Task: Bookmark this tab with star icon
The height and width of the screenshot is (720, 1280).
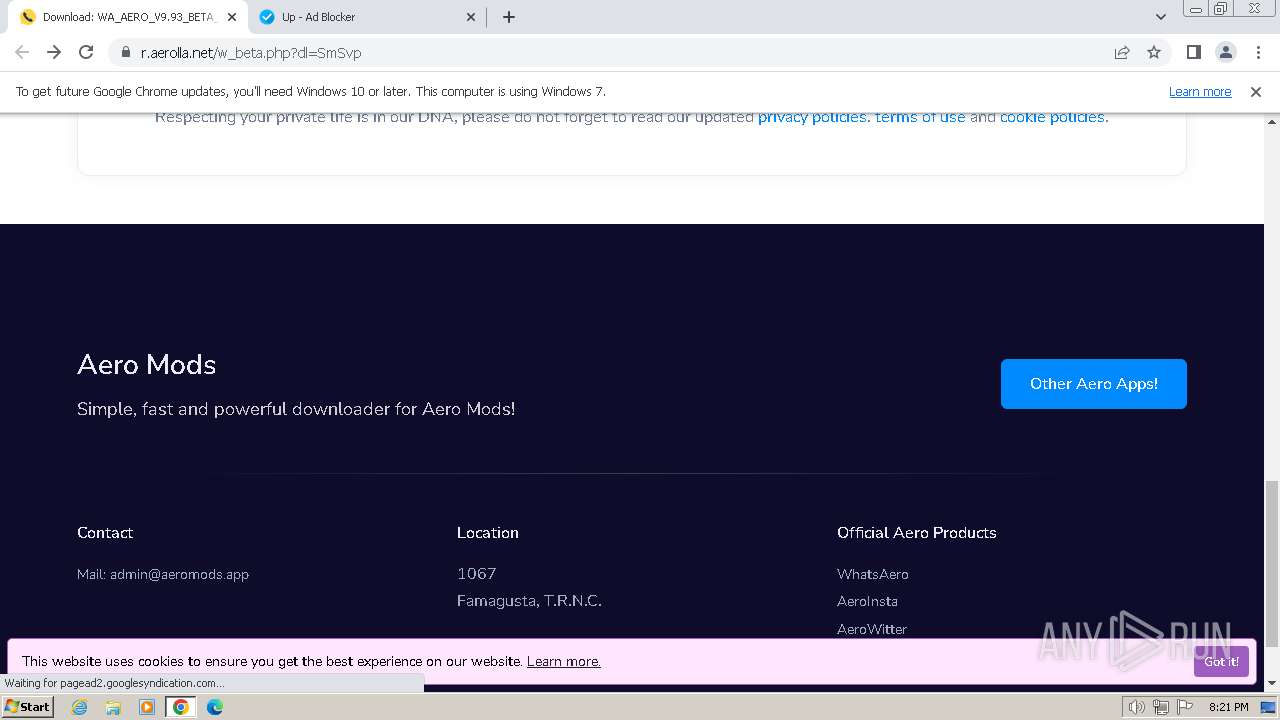Action: click(1154, 53)
